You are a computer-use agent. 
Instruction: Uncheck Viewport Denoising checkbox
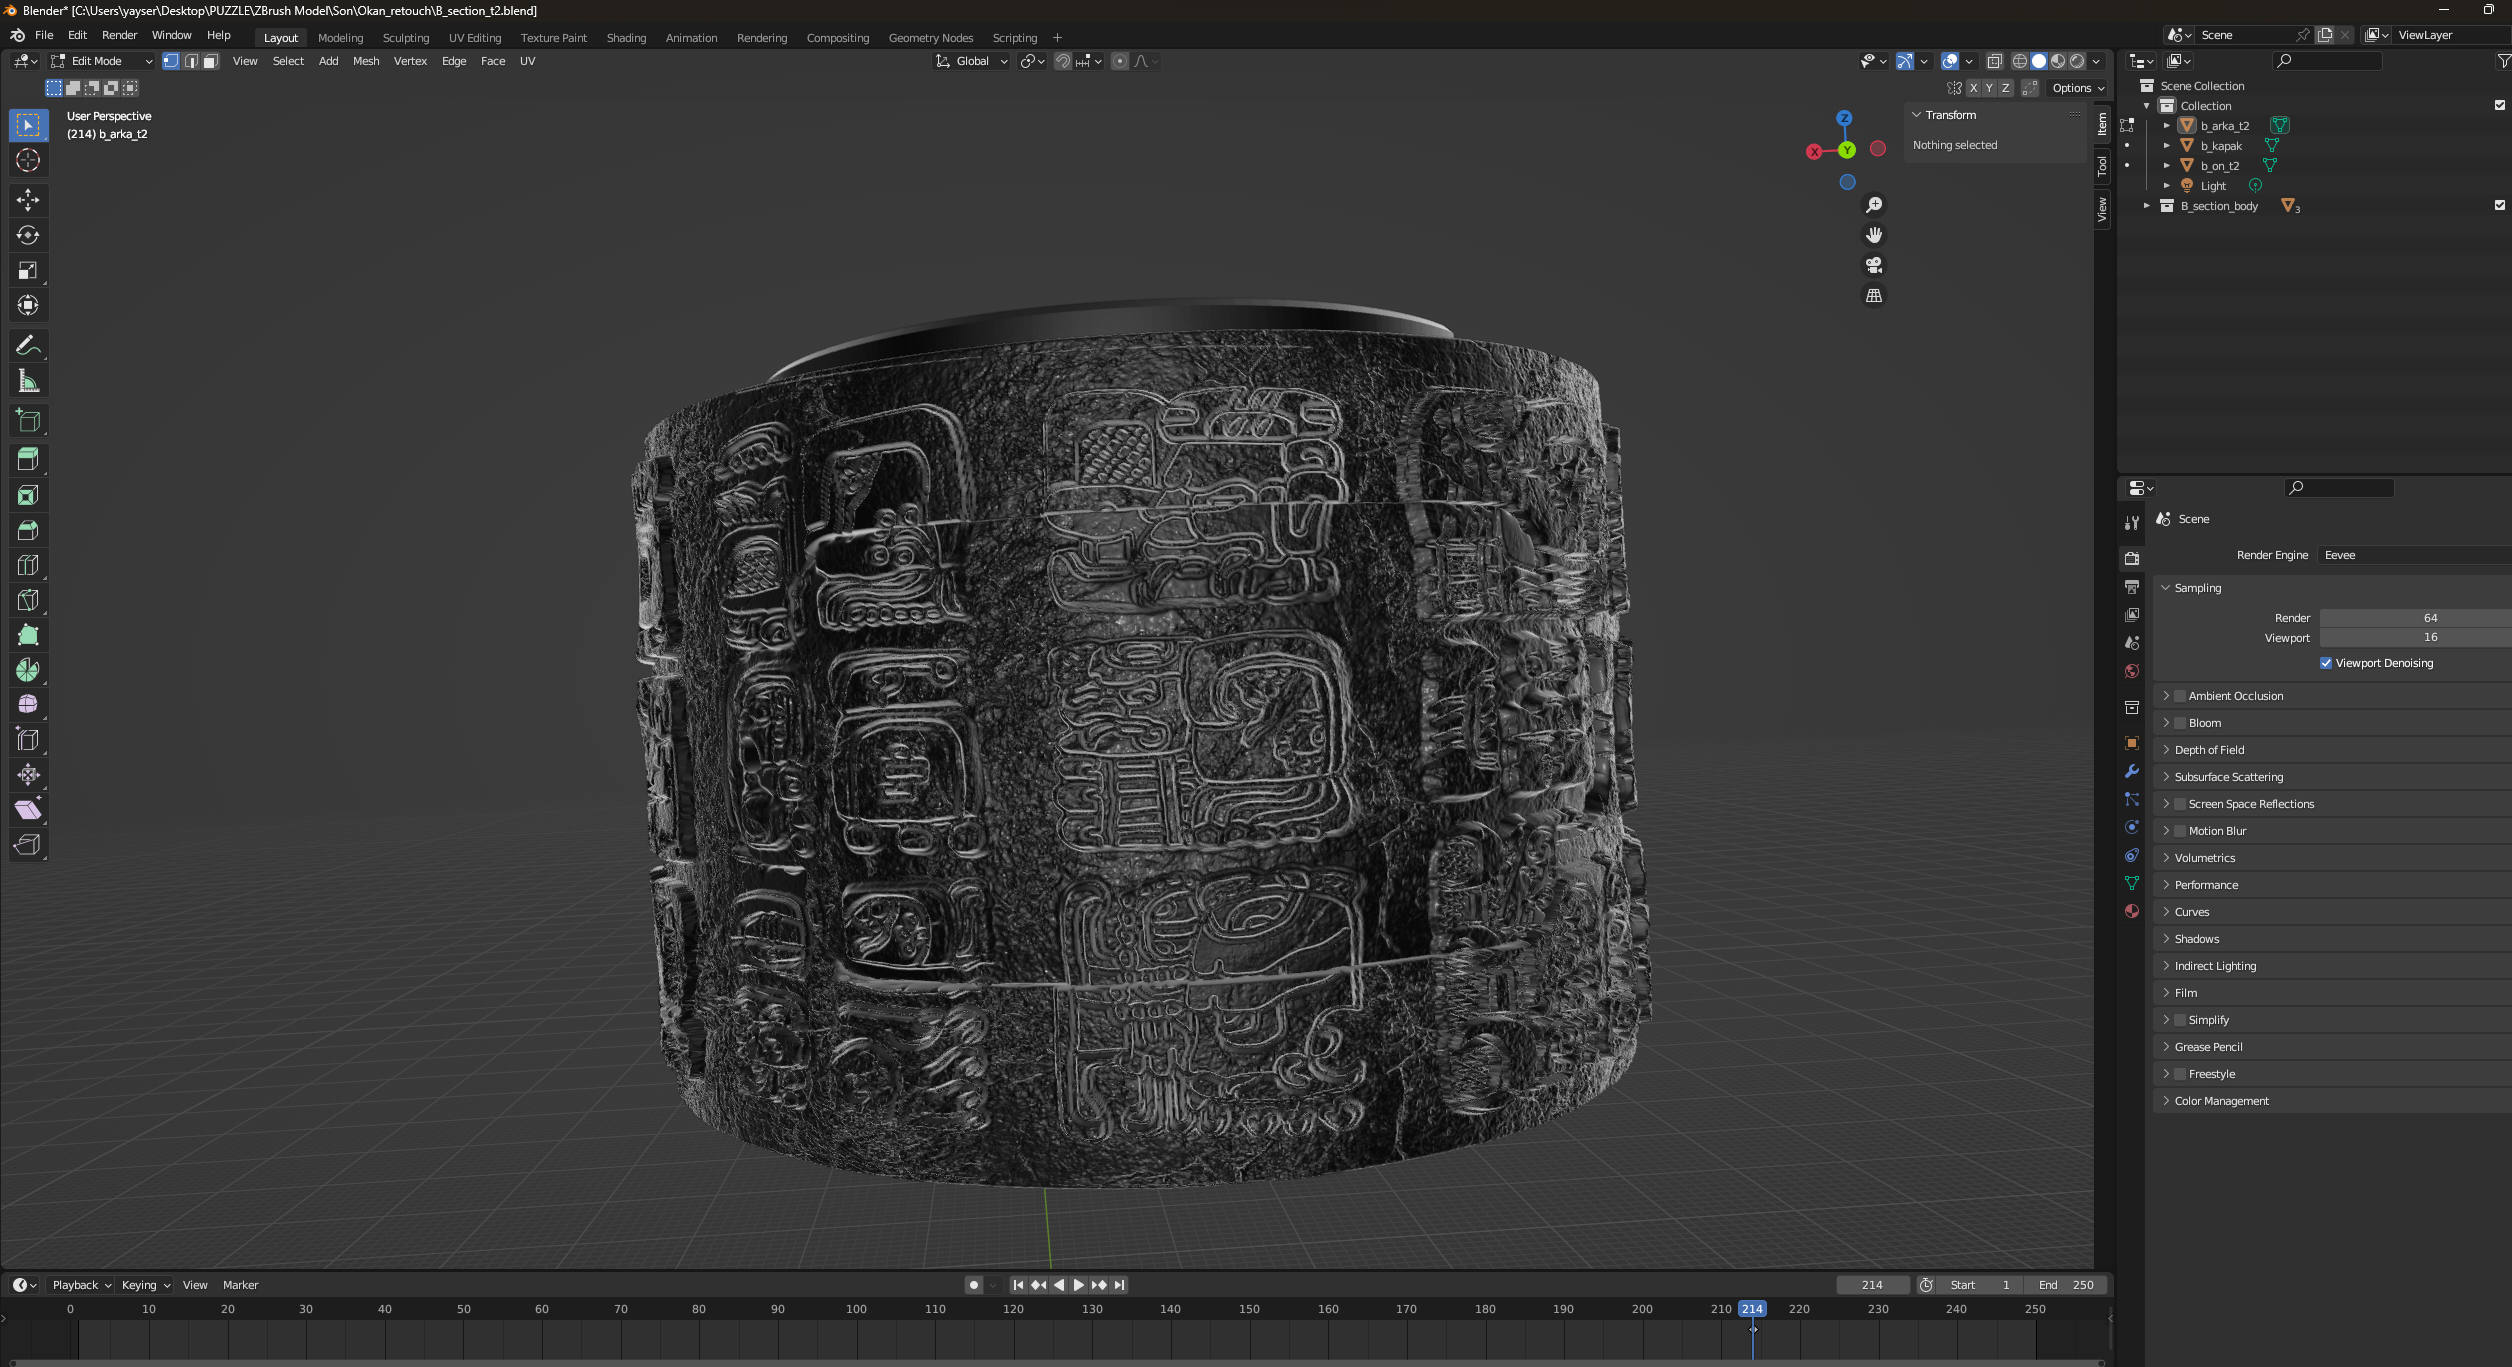coord(2326,663)
